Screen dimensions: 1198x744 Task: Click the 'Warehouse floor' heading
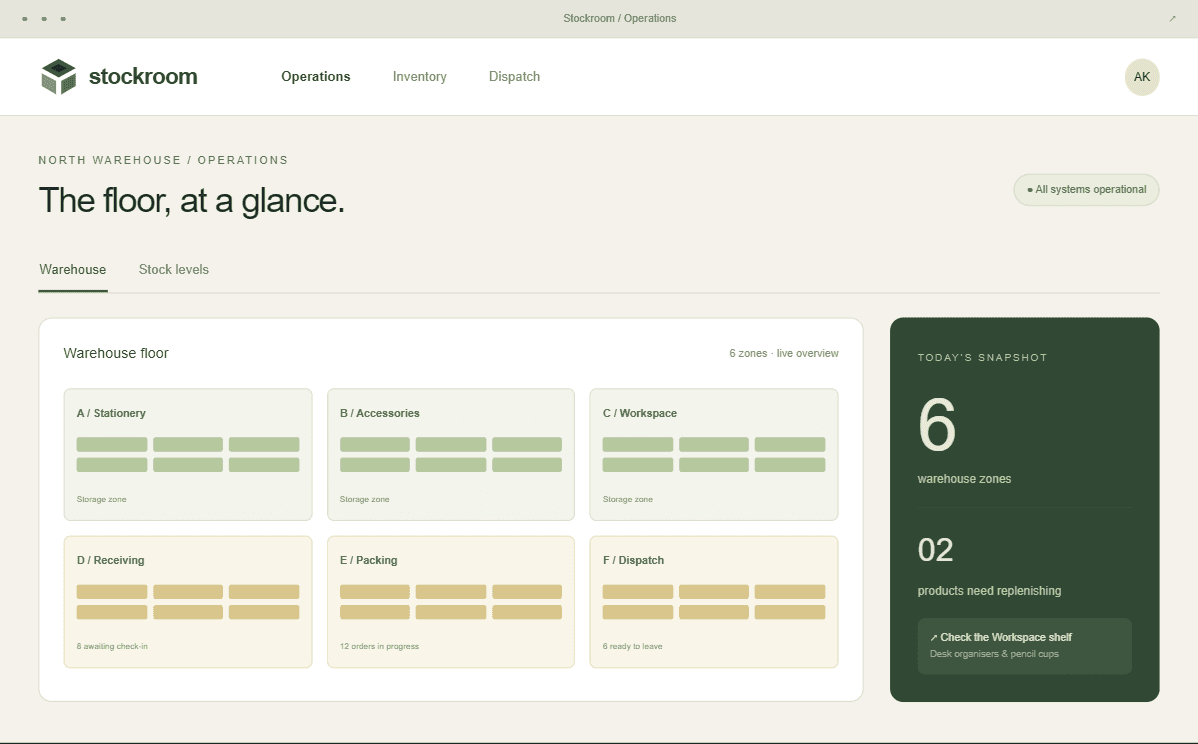[116, 353]
